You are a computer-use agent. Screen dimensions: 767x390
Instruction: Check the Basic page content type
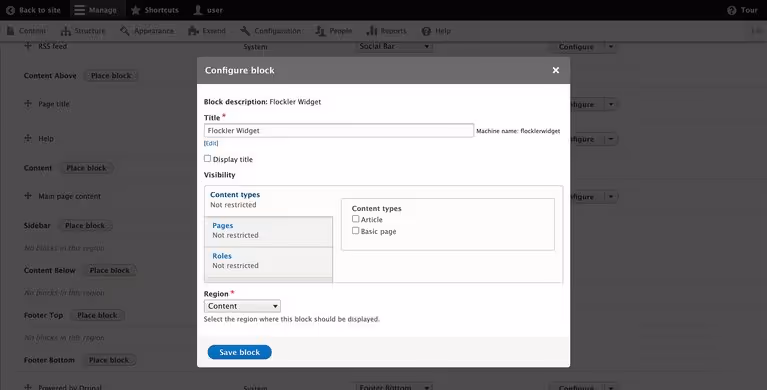[355, 230]
